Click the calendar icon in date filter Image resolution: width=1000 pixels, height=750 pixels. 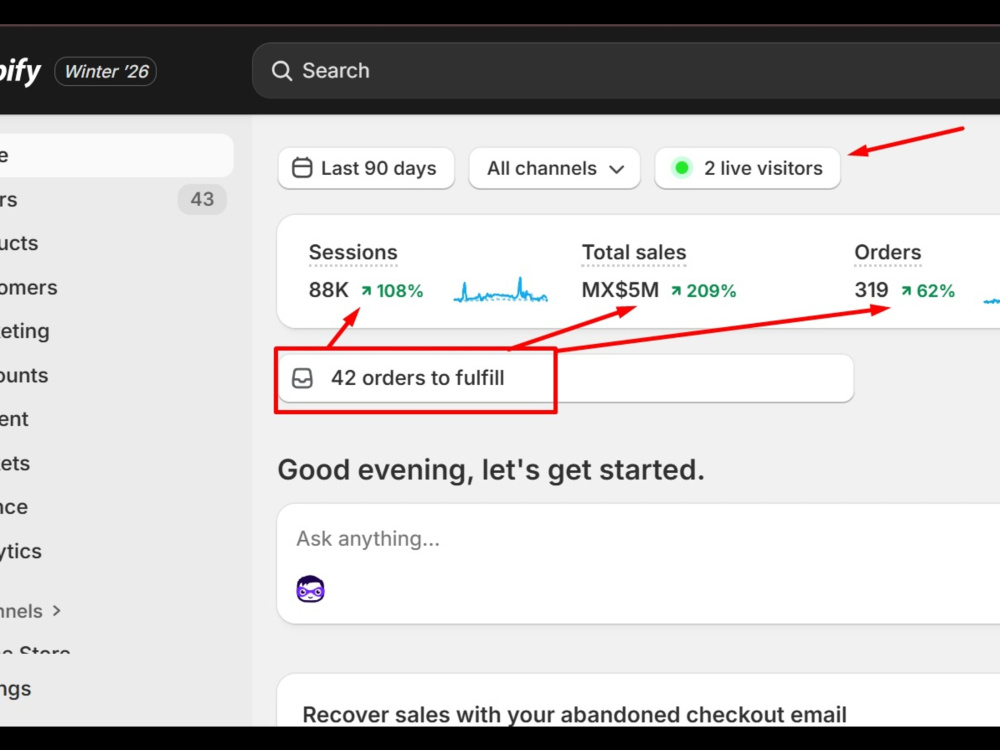tap(302, 168)
